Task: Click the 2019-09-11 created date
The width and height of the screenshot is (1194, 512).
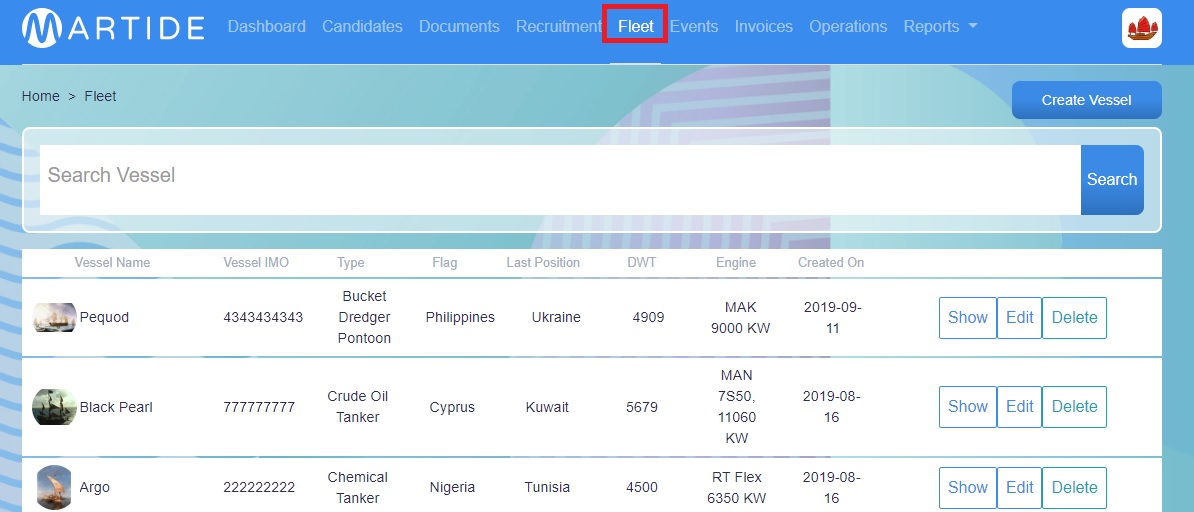Action: [x=833, y=318]
